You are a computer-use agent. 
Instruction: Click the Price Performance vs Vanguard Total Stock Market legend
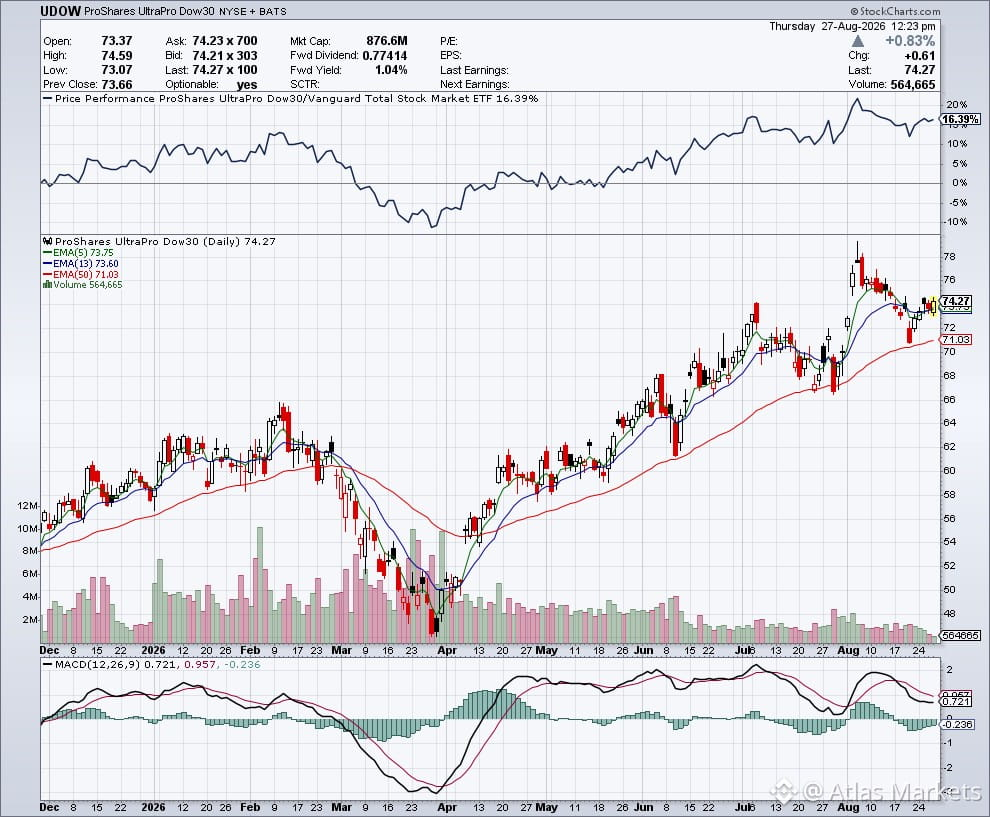291,98
